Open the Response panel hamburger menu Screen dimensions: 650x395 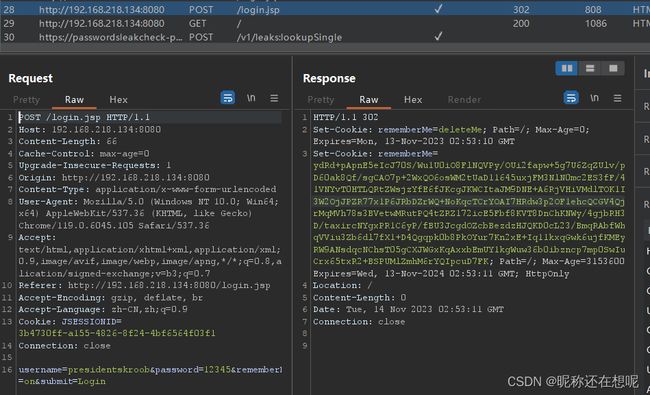click(617, 98)
